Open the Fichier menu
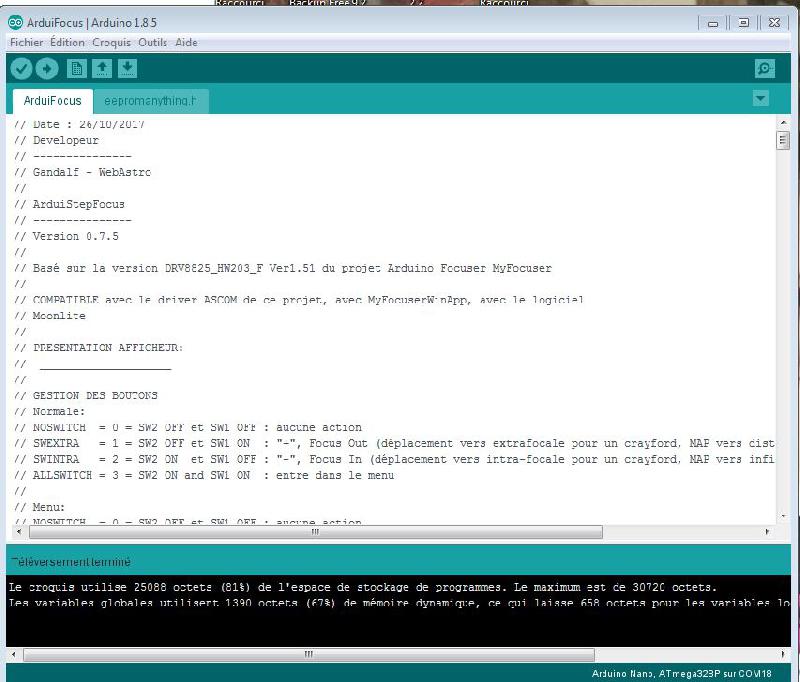800x682 pixels. point(27,42)
